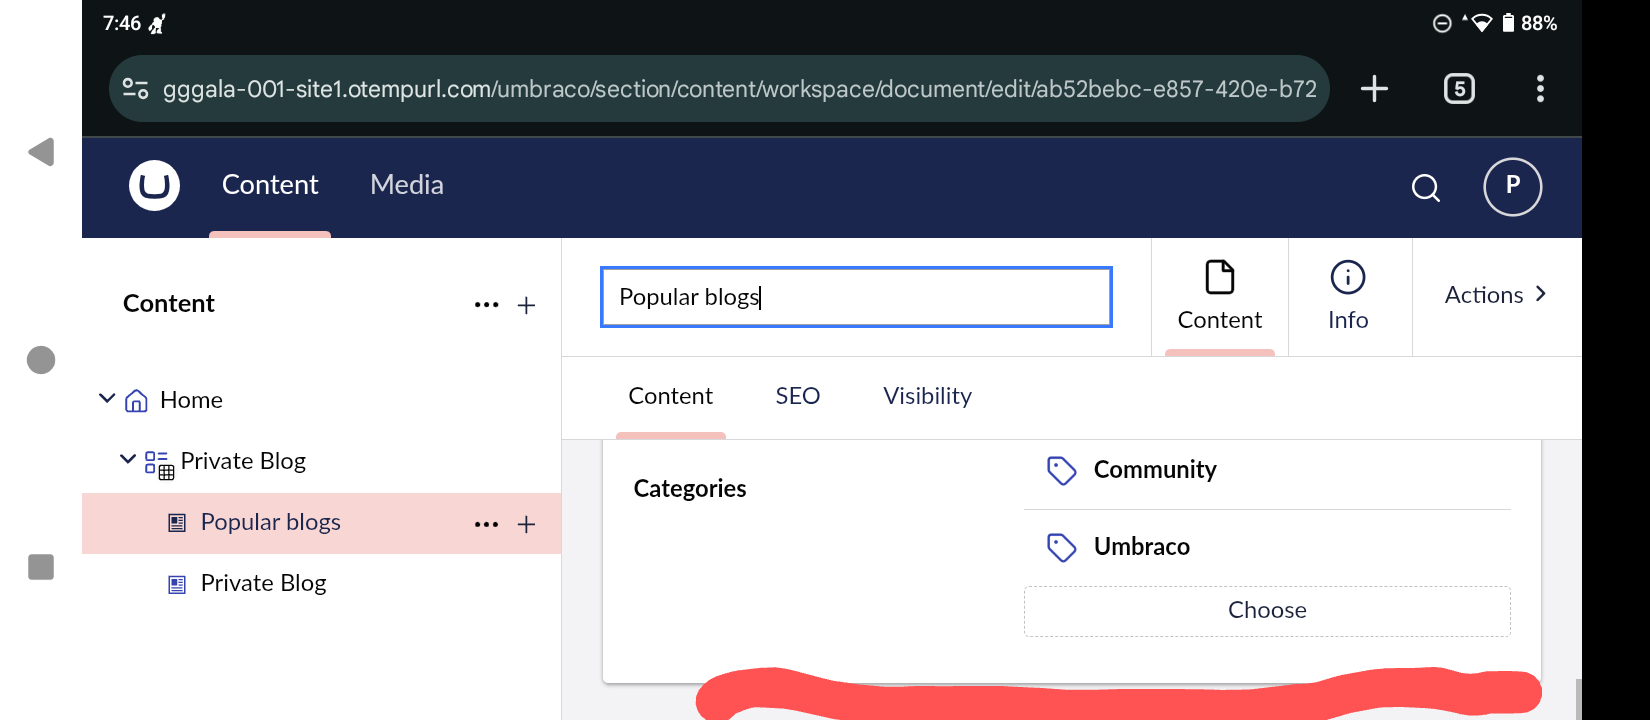Open the Content header three-dots menu
The image size is (1650, 720).
point(486,305)
